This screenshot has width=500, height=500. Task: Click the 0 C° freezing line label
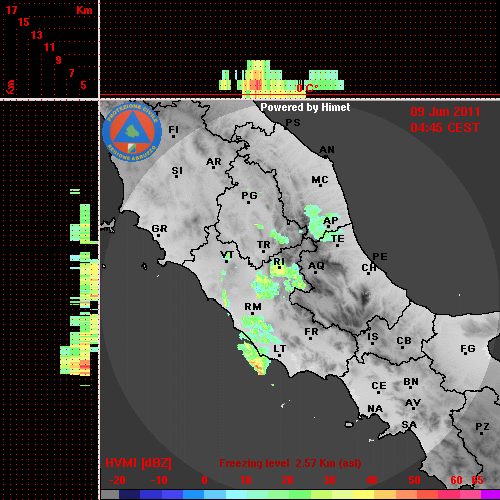307,88
